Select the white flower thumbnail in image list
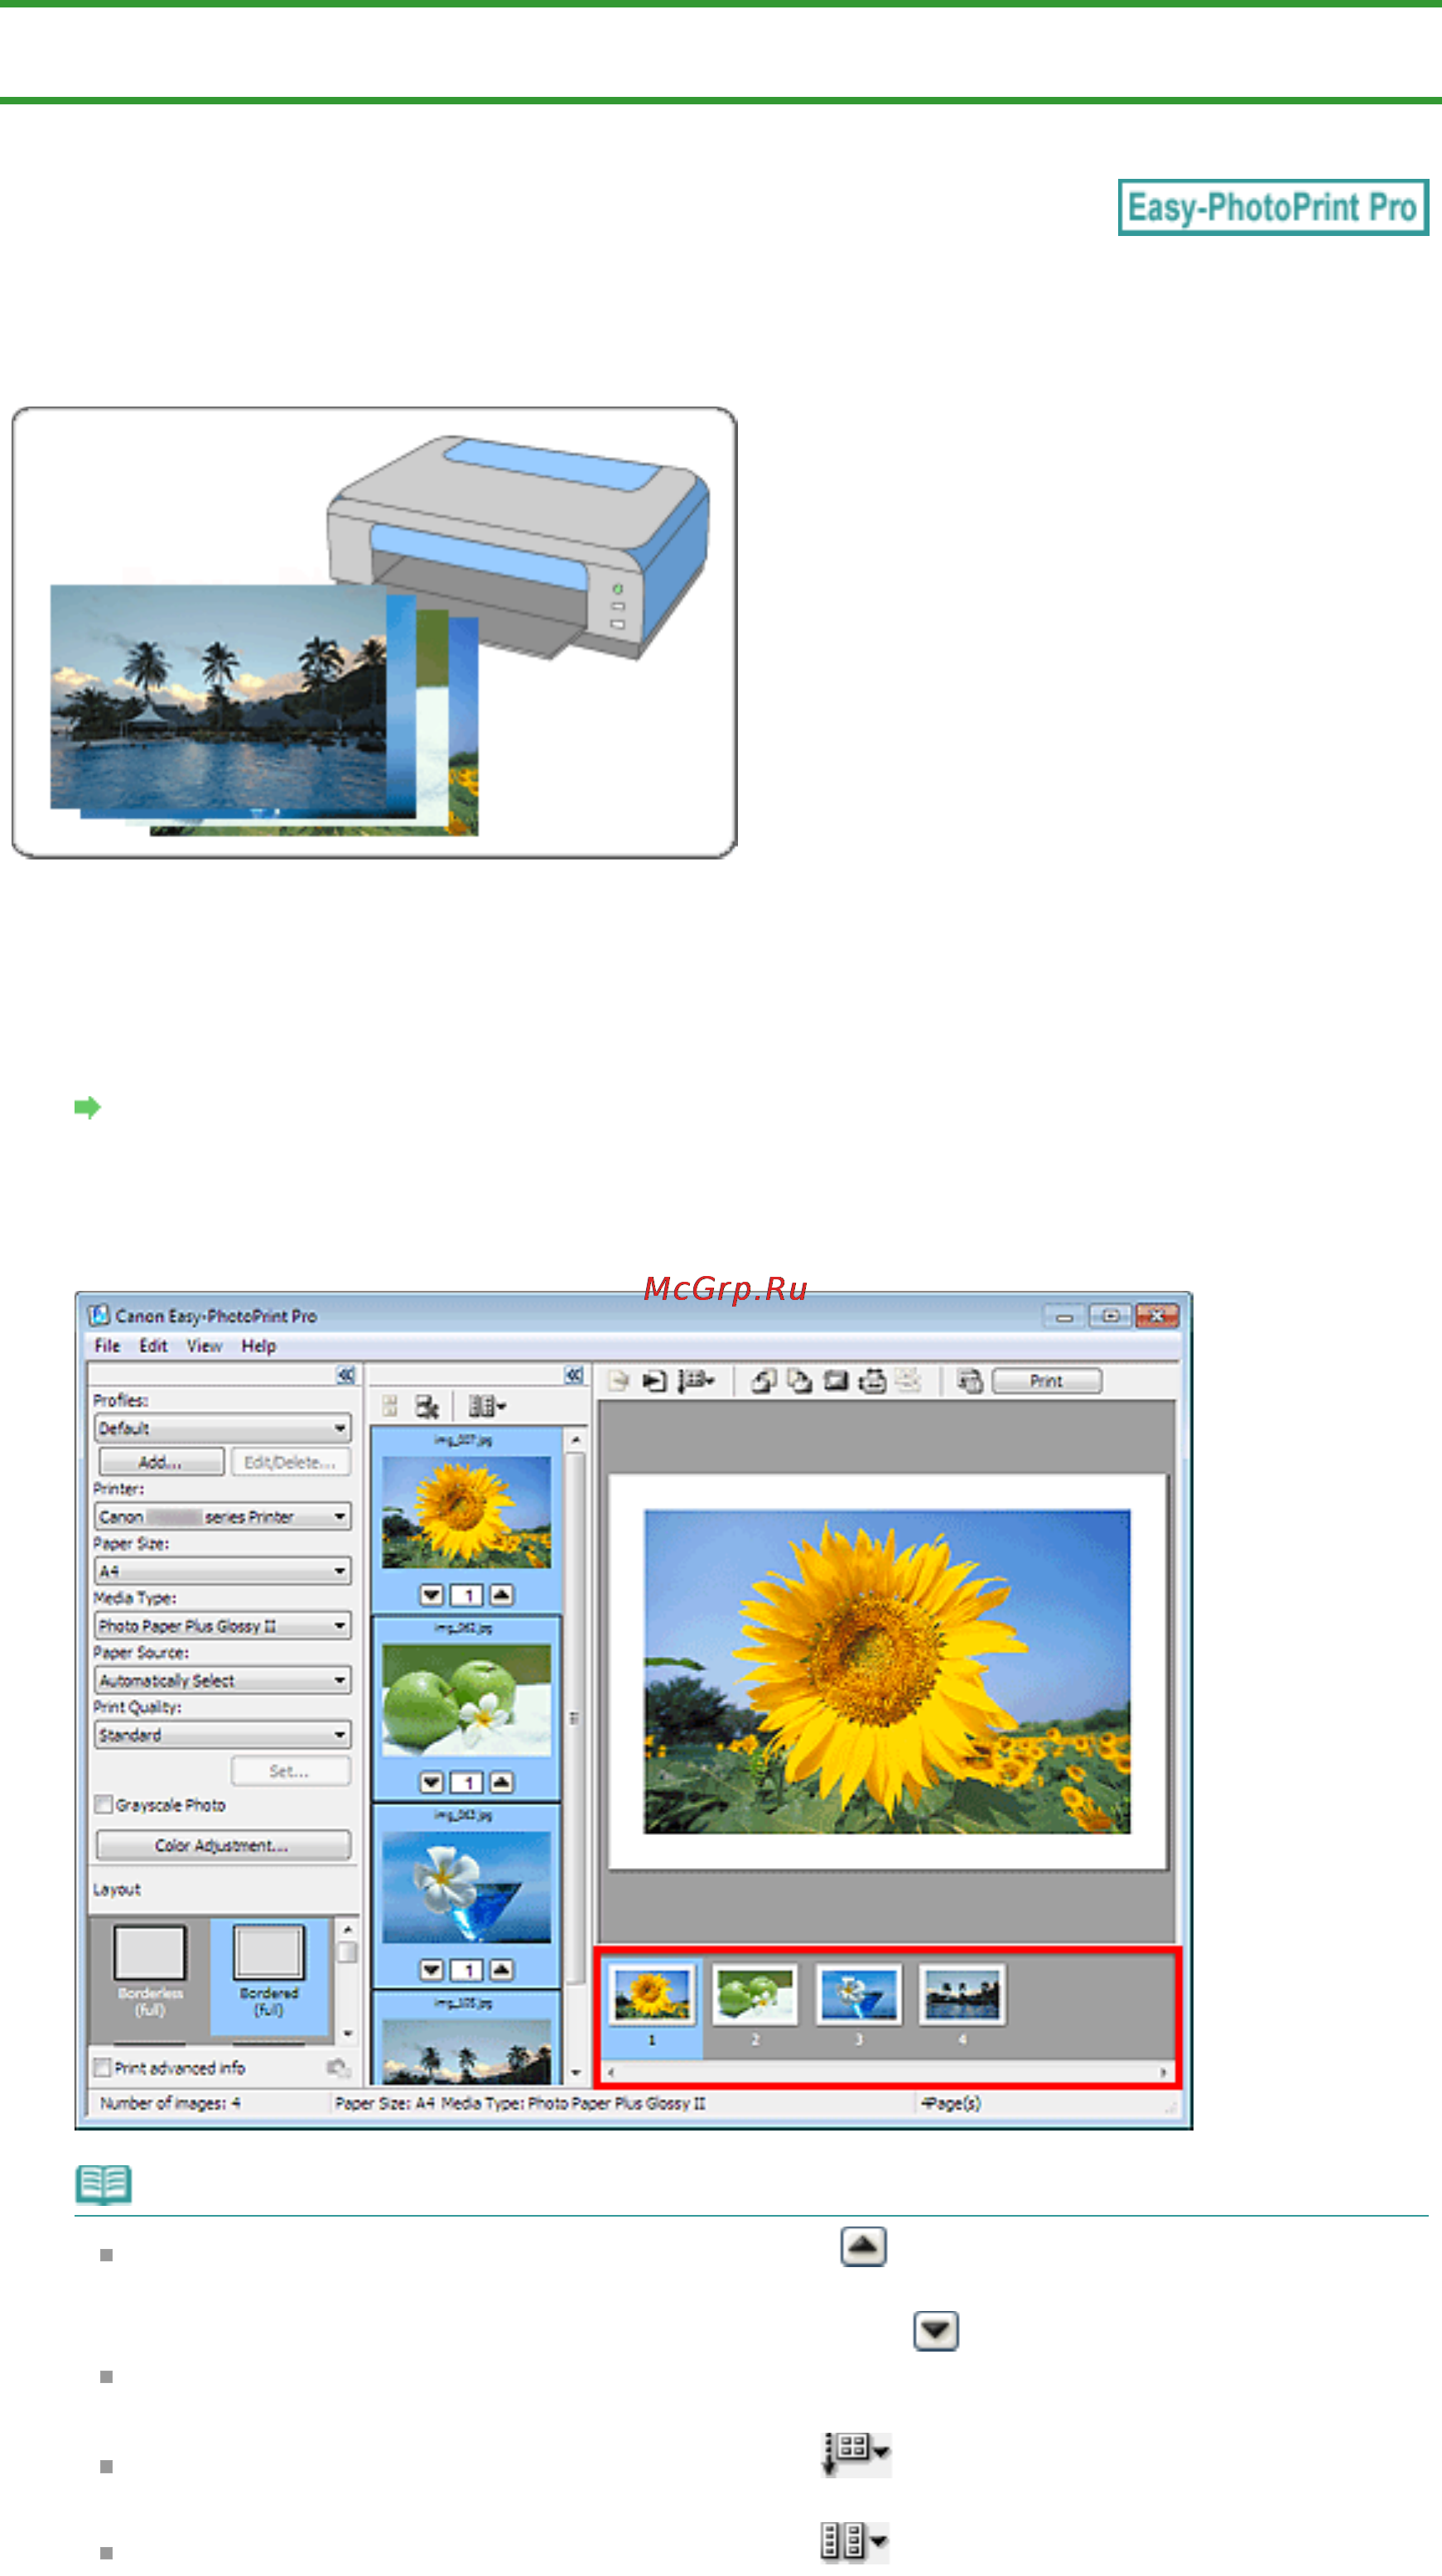This screenshot has width=1442, height=2576. 466,1887
